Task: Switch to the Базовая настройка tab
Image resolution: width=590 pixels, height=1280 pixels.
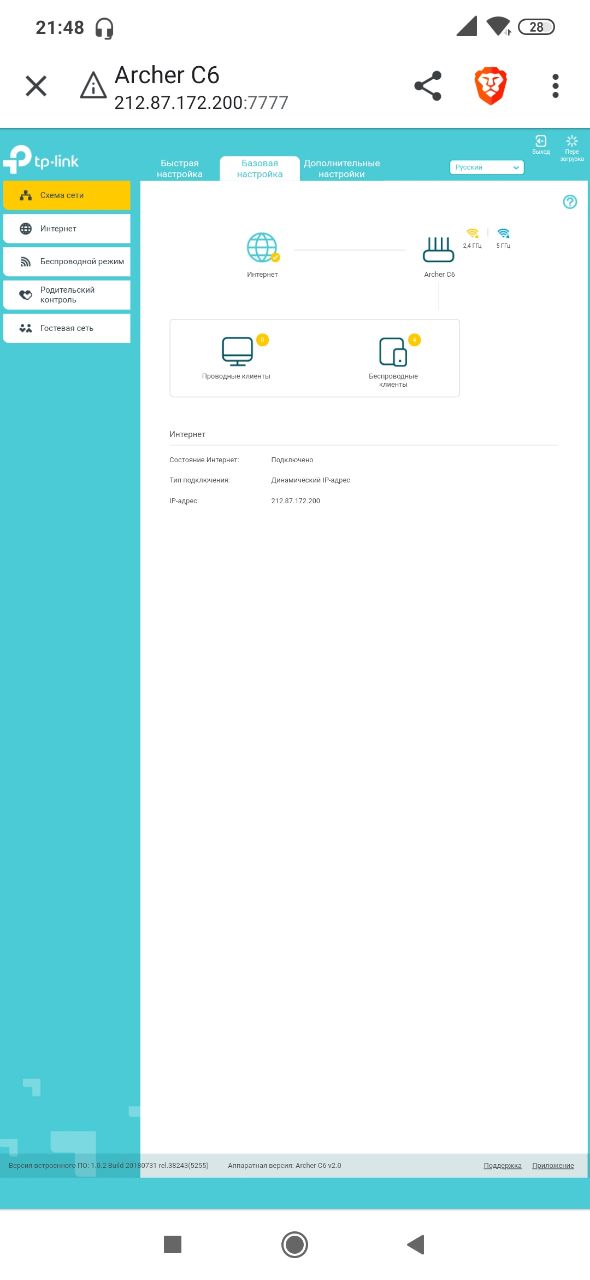Action: pos(260,168)
